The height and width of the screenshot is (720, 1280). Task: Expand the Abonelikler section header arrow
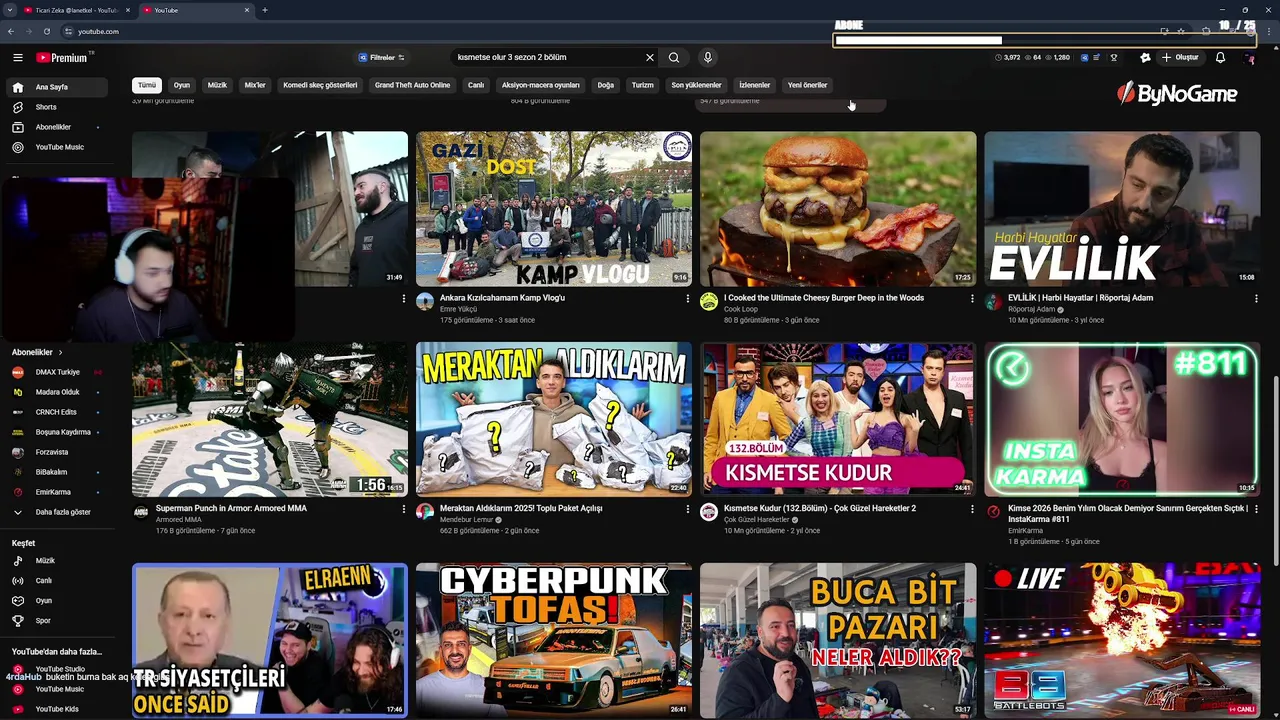[x=60, y=353]
